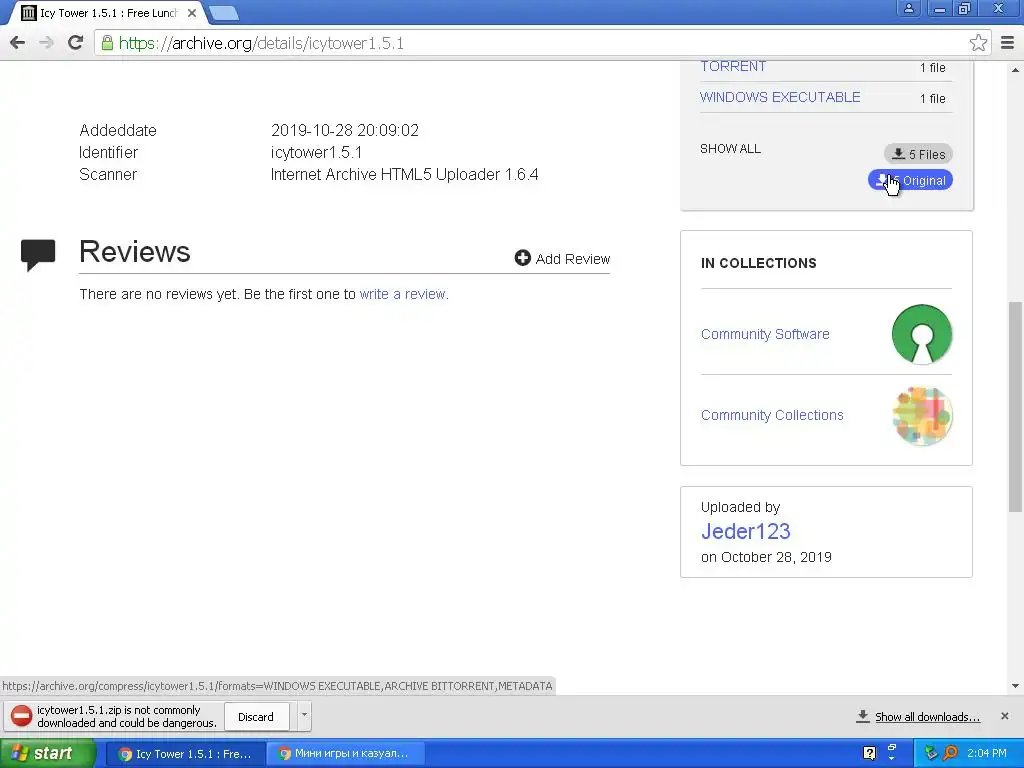Click the magnifier tray icon
Screen dimensions: 1024x768
coord(950,753)
